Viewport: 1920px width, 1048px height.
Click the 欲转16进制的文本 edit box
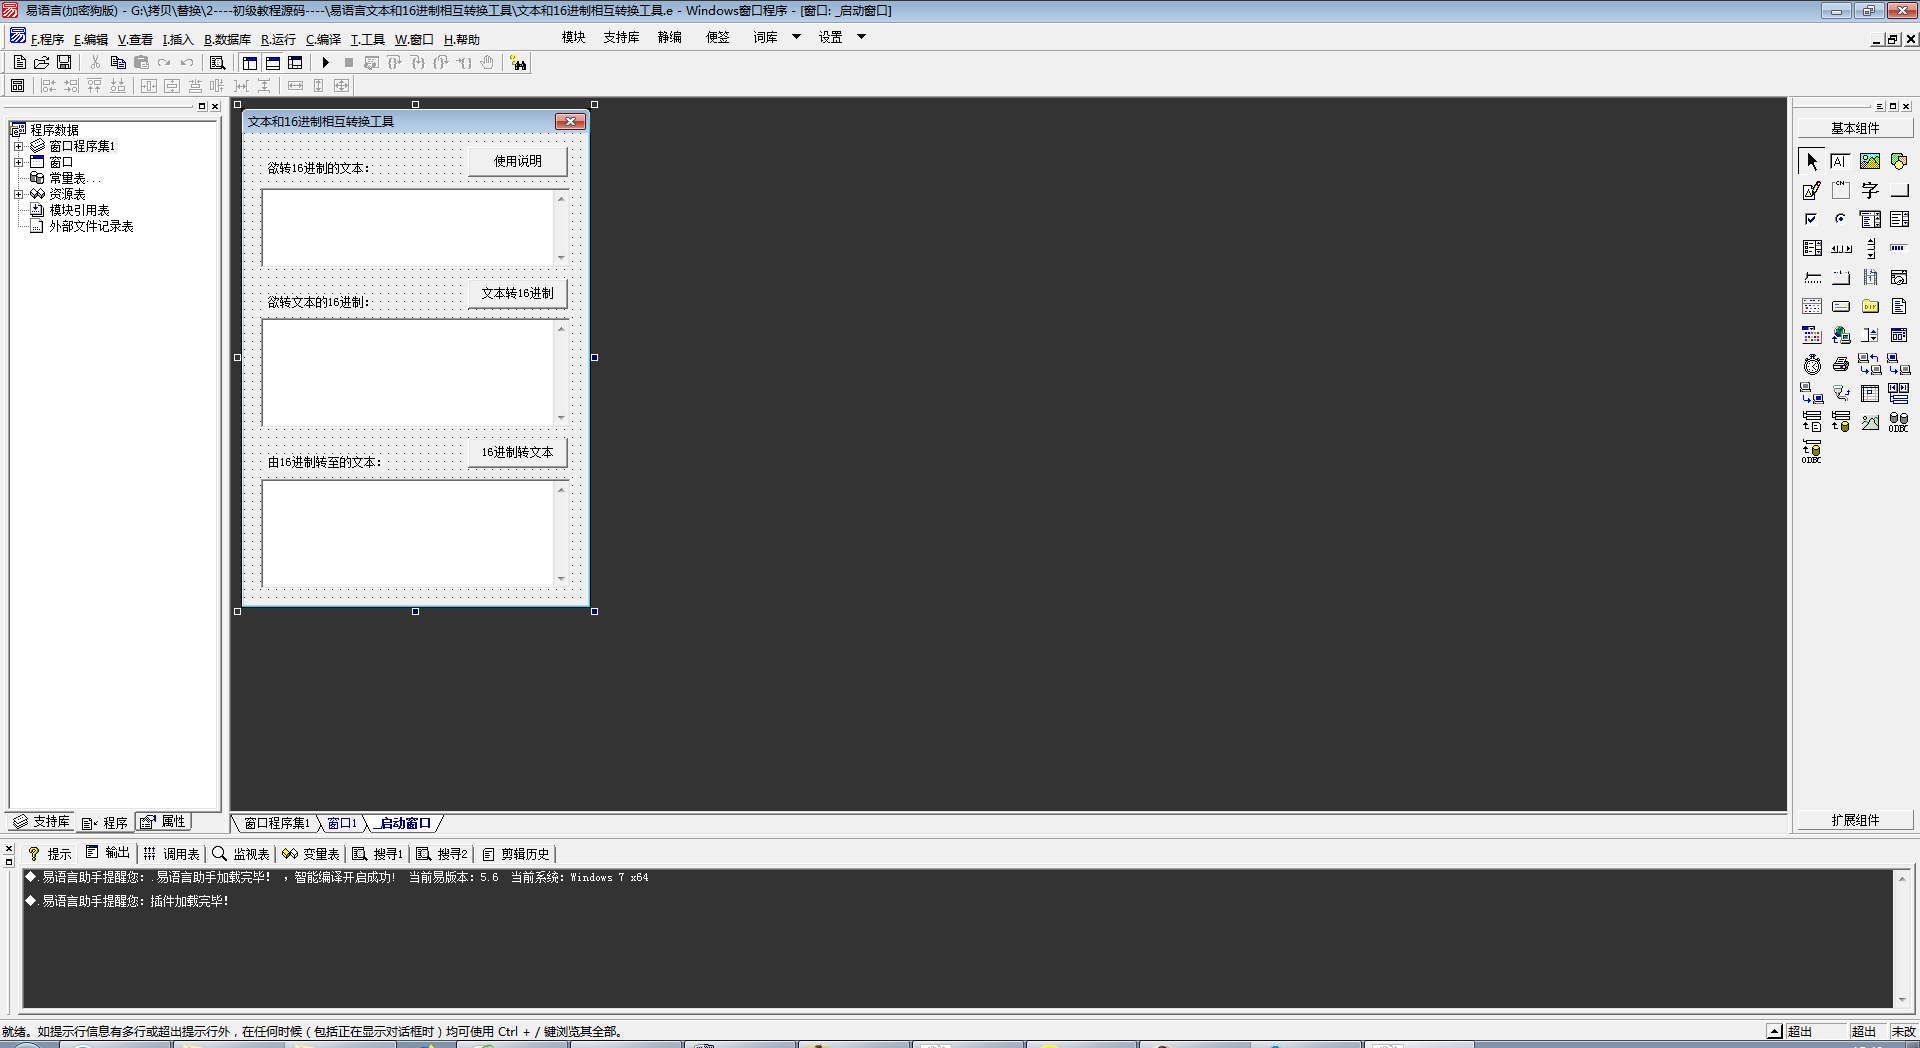408,228
